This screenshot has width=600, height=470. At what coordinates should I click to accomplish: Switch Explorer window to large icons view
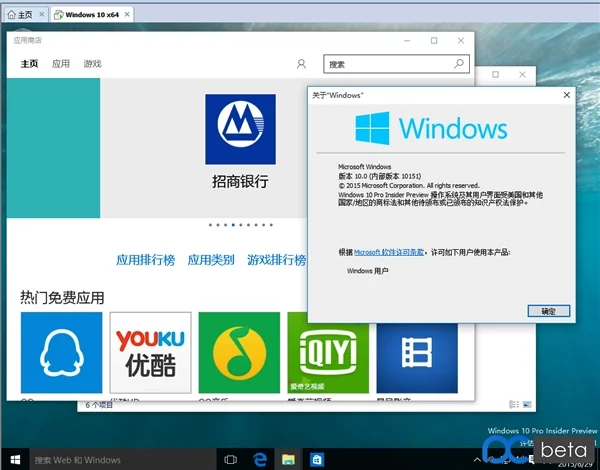(x=527, y=404)
